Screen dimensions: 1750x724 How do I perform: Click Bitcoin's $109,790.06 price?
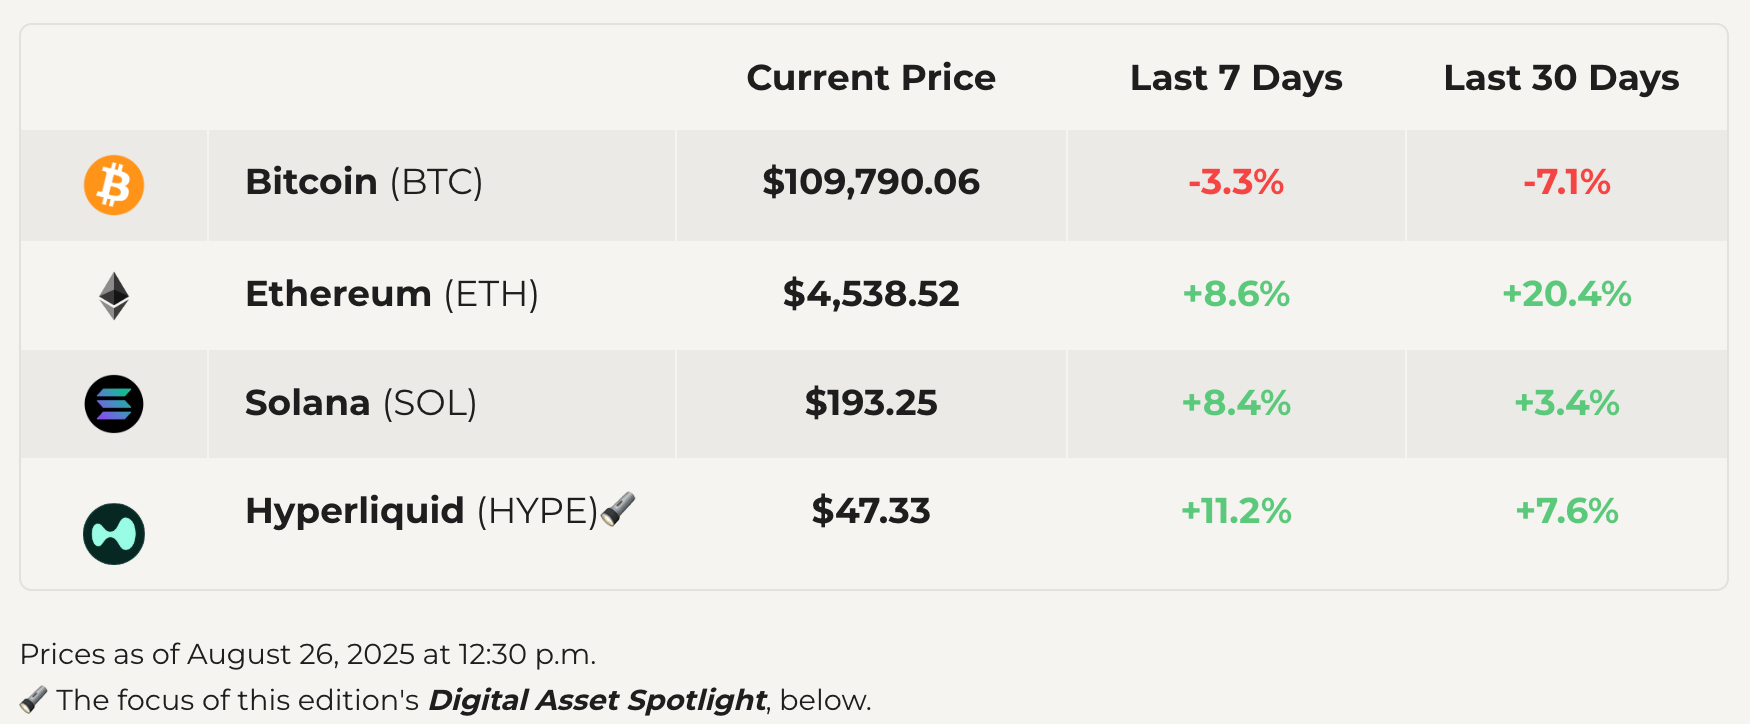[x=871, y=182]
